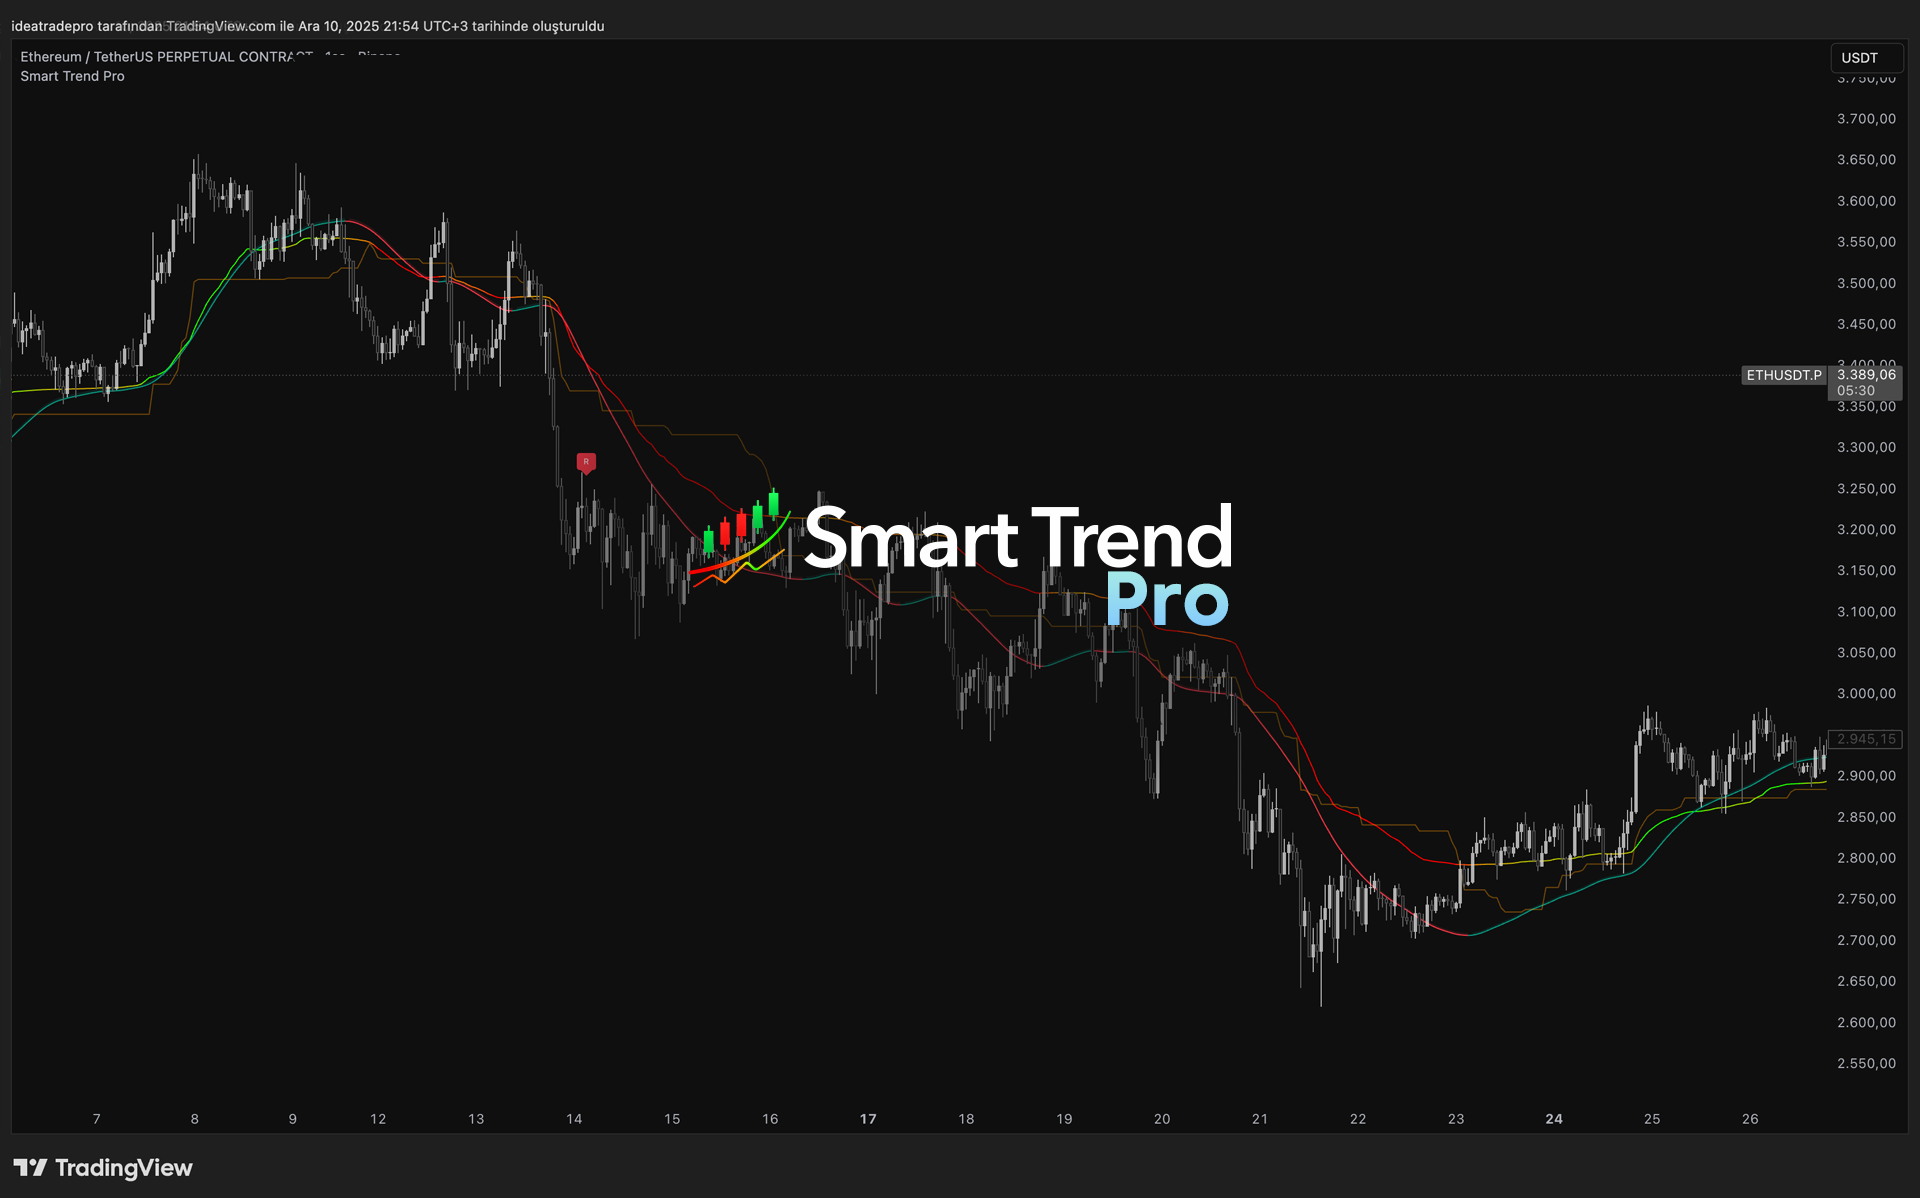Click the 2.945,15 gray price tag

click(1865, 739)
